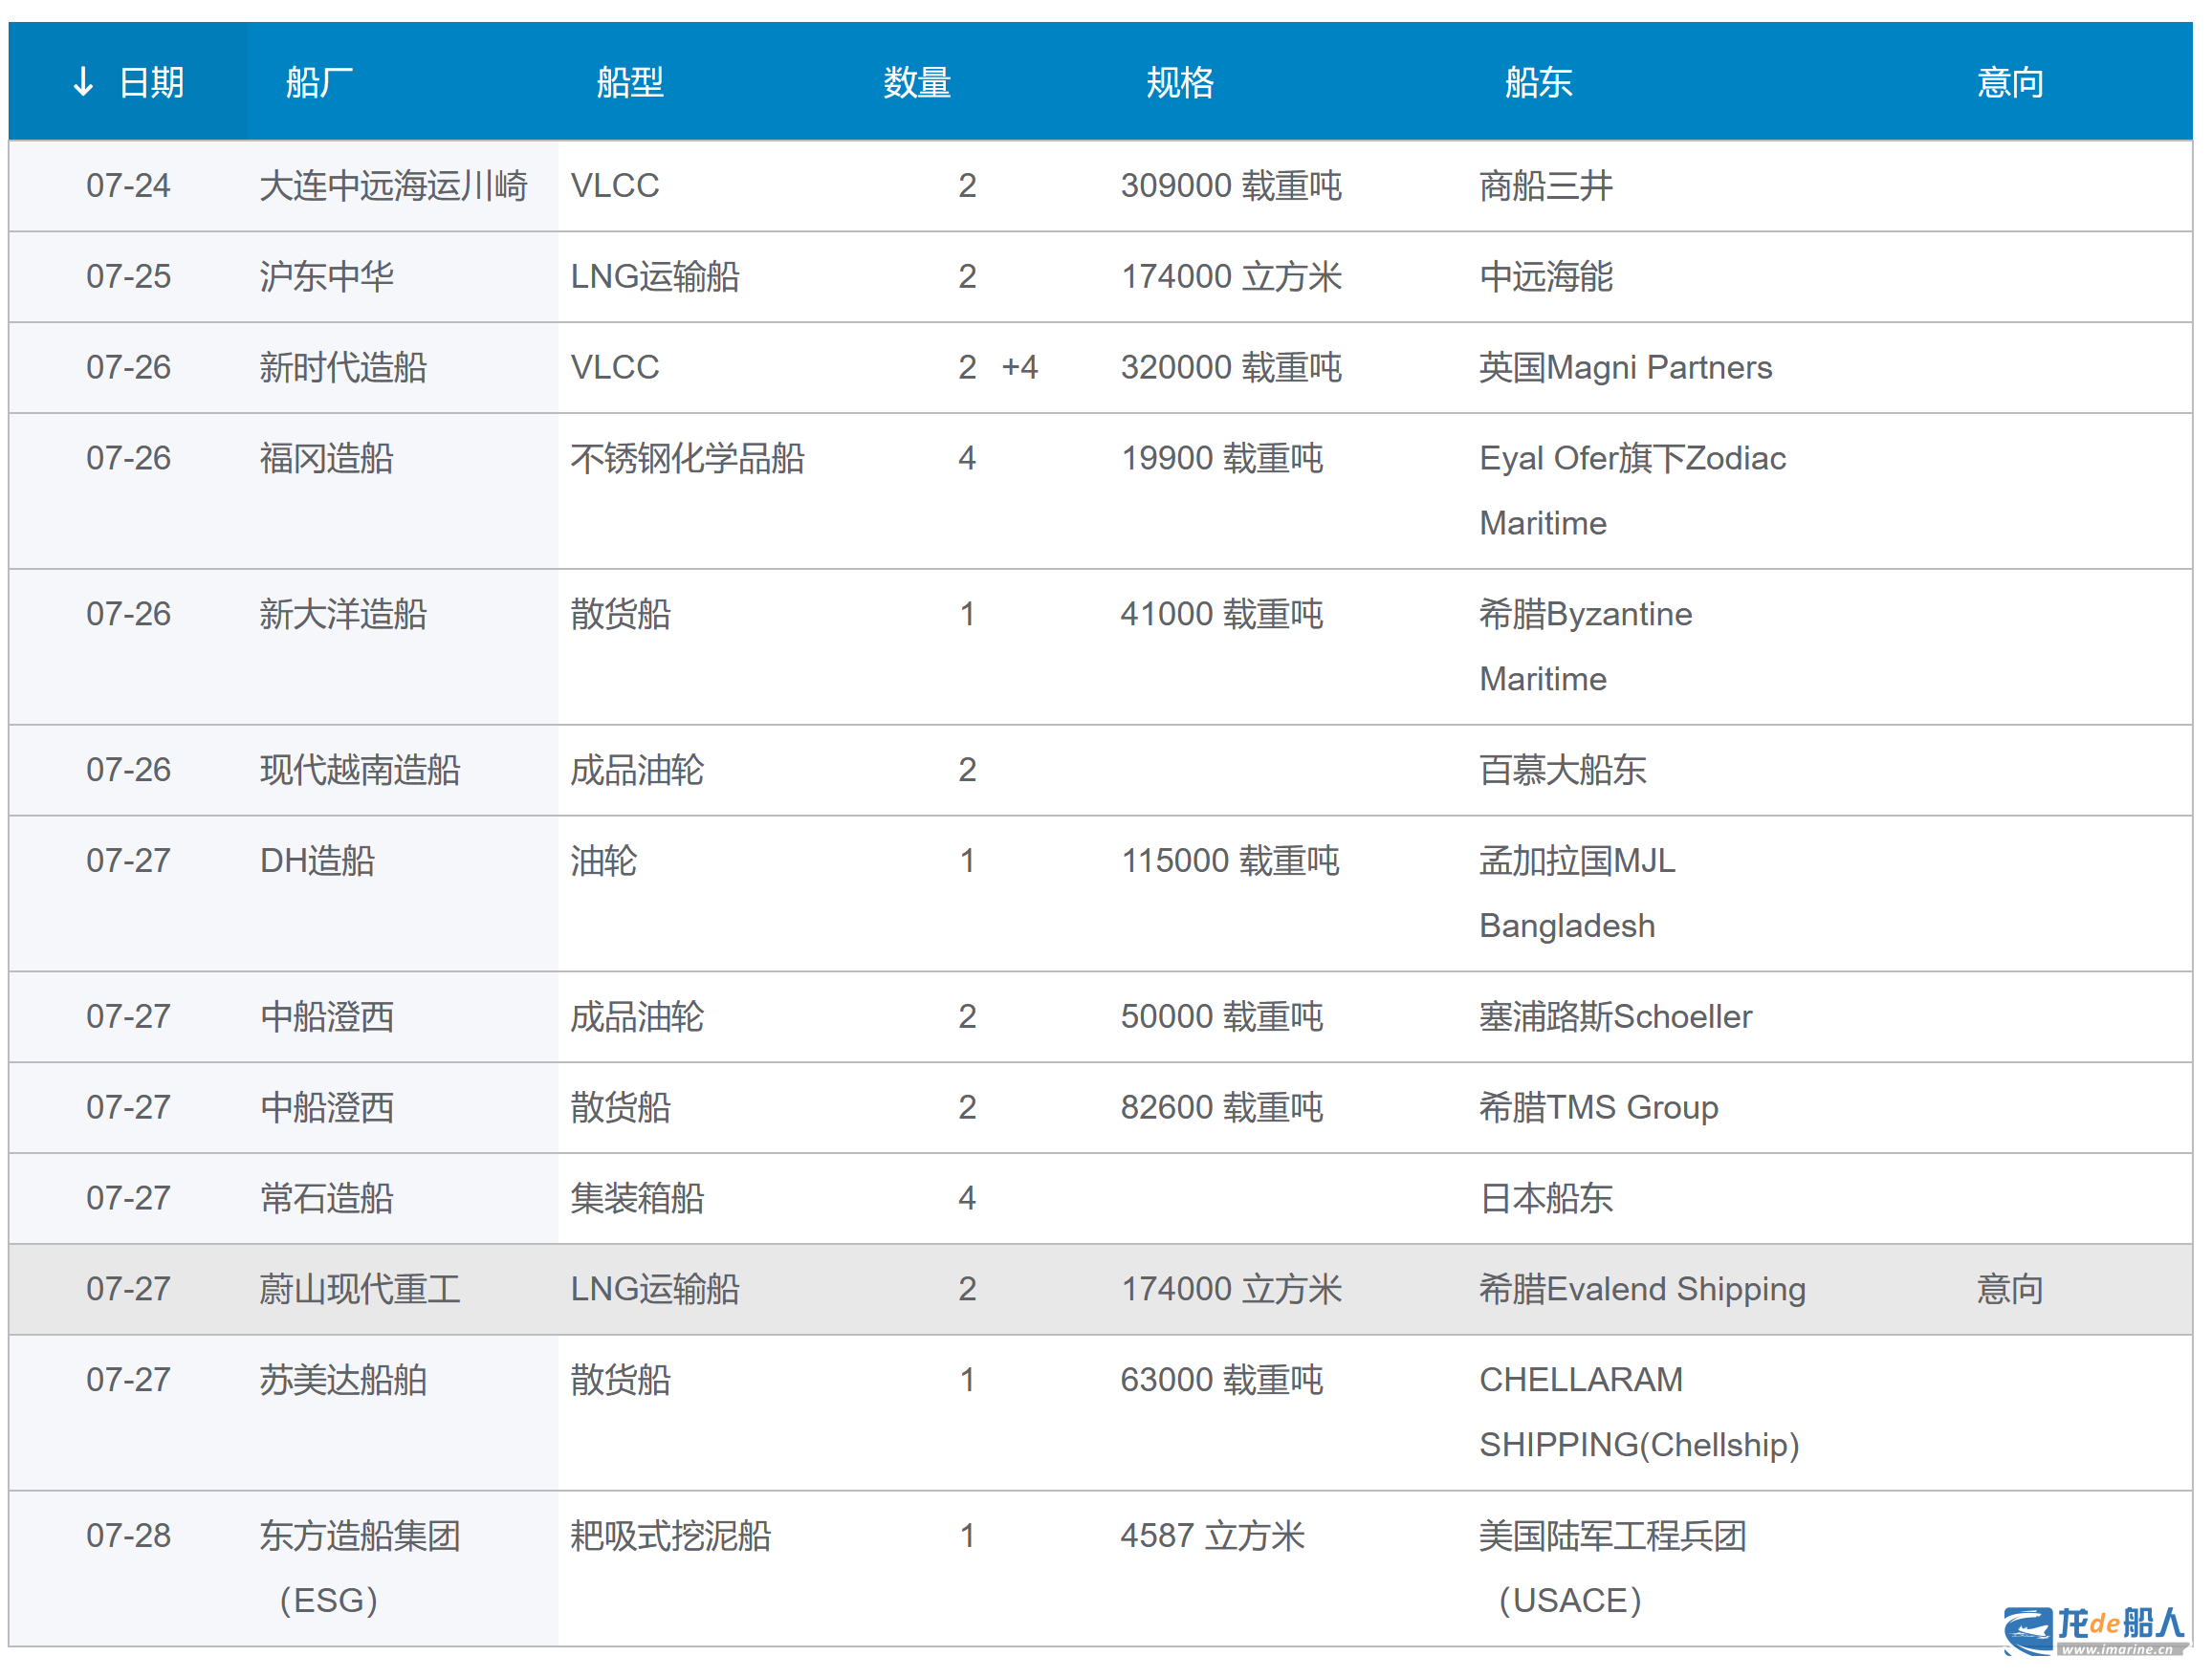Sort by the 船型 column header
The image size is (2212, 1678).
pyautogui.click(x=630, y=82)
